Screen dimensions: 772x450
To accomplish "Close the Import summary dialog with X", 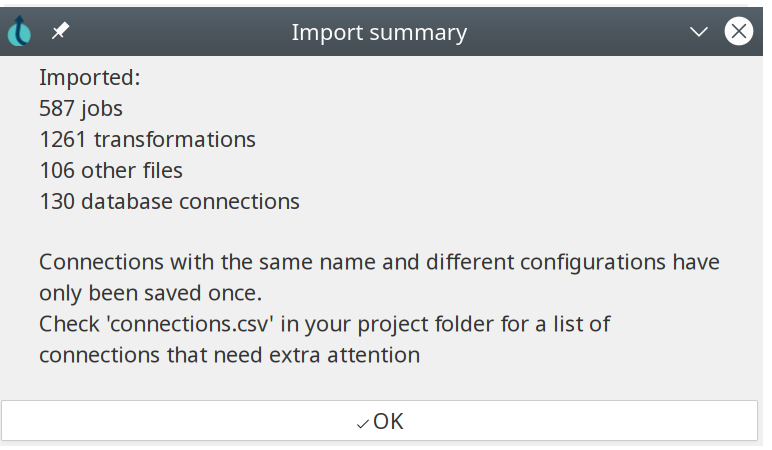I will click(738, 32).
